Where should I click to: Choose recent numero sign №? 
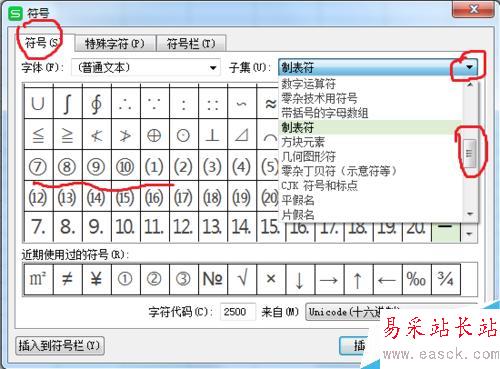pyautogui.click(x=213, y=279)
